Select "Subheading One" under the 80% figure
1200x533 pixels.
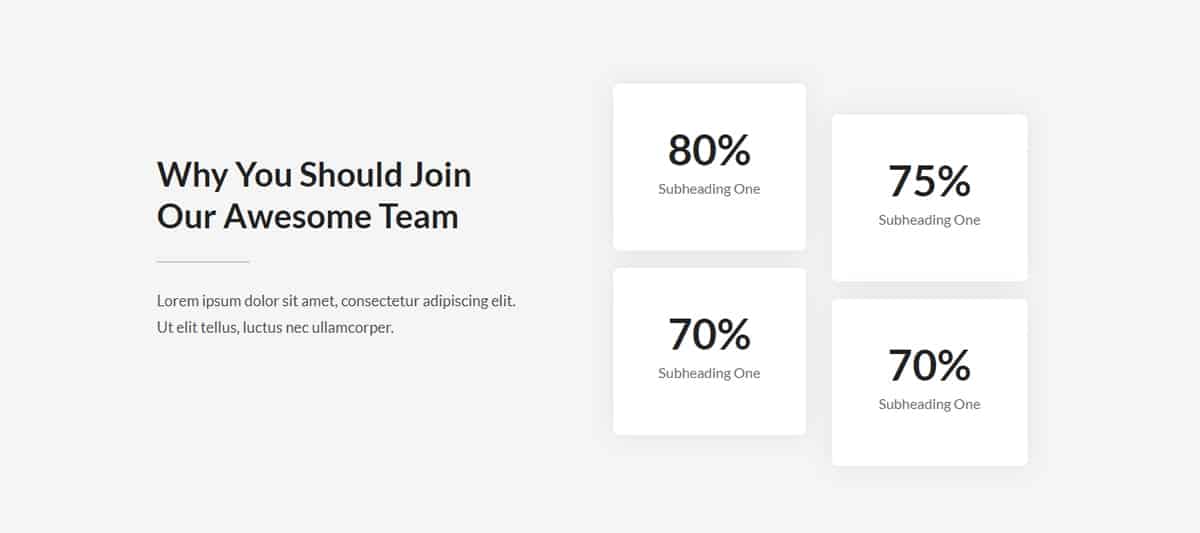(x=709, y=189)
